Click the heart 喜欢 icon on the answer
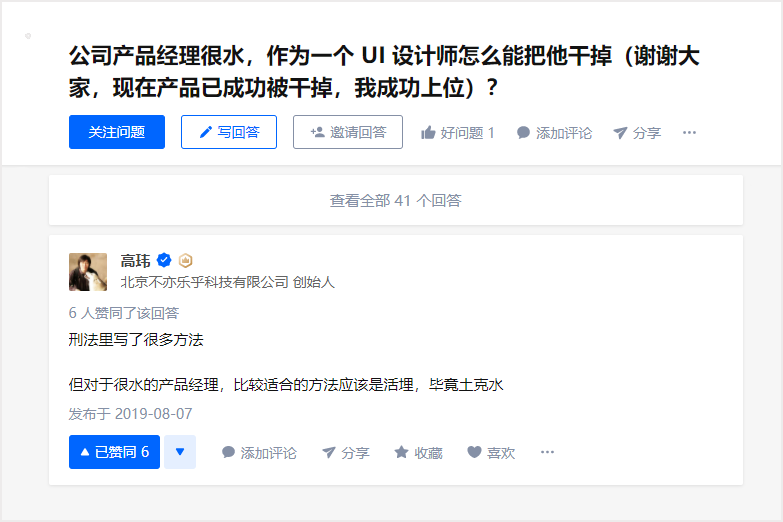 474,452
